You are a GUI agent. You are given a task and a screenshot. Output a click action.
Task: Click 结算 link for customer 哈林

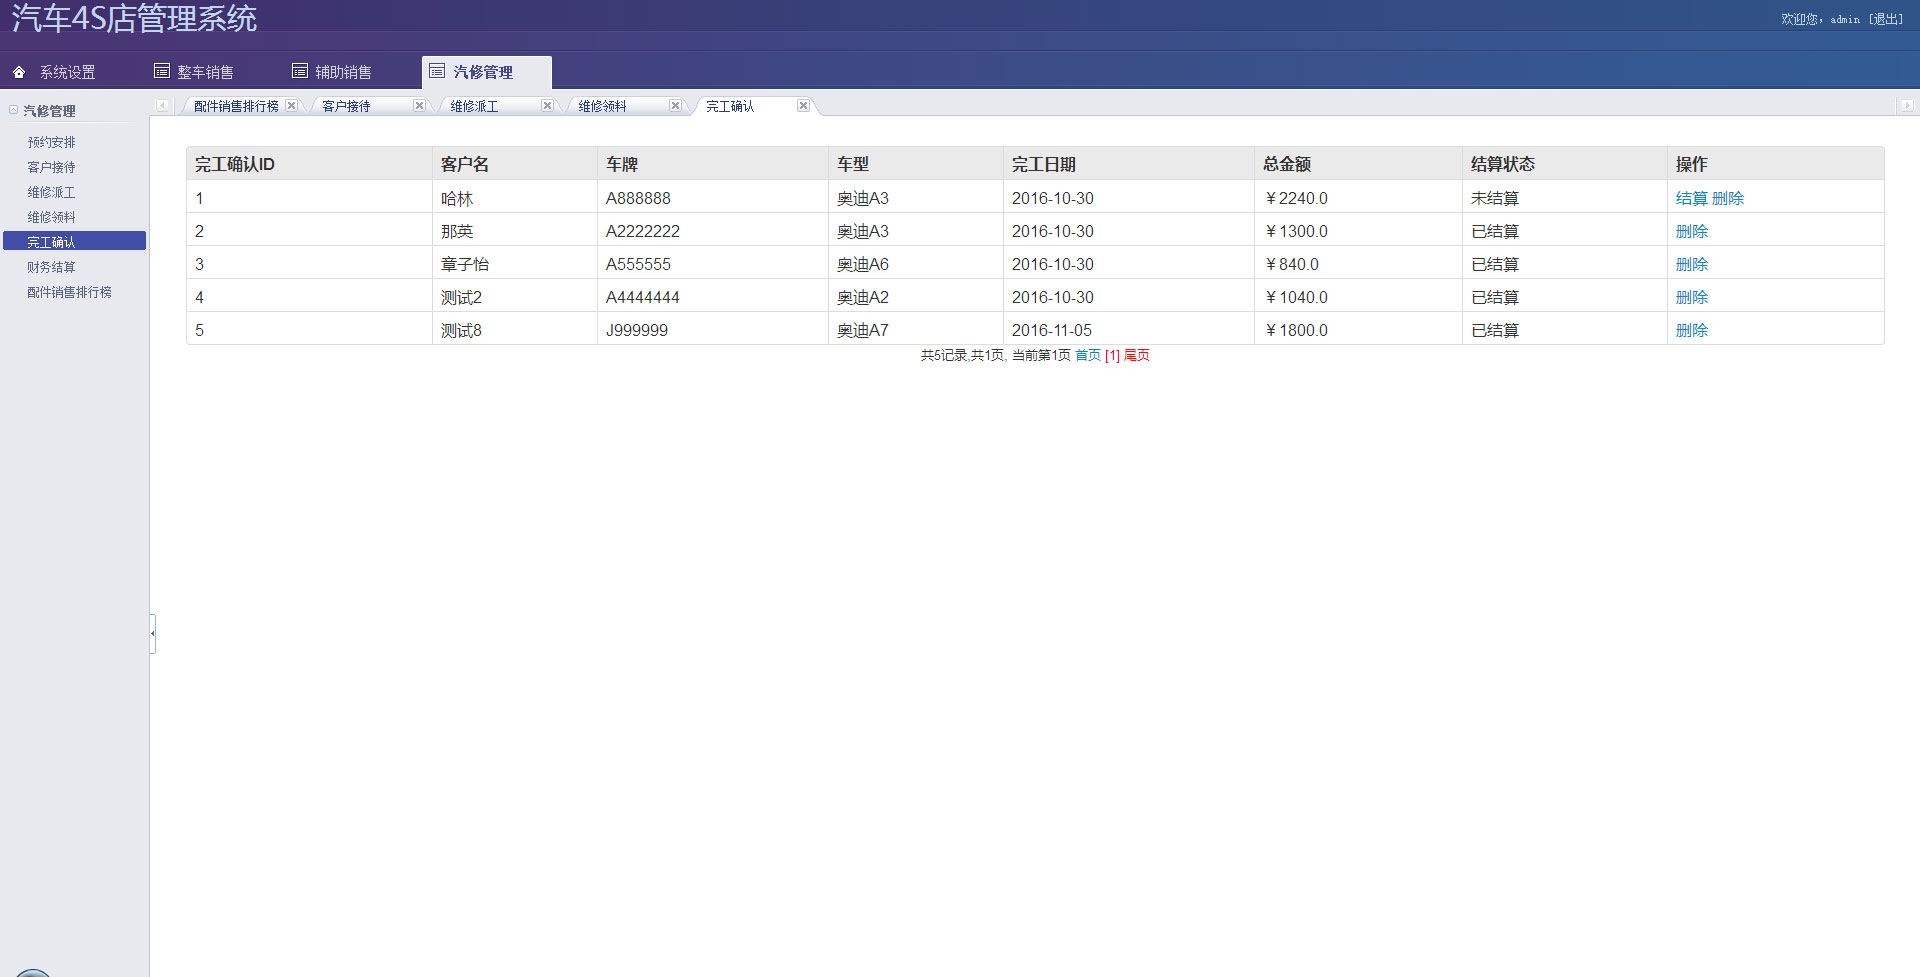[x=1691, y=198]
